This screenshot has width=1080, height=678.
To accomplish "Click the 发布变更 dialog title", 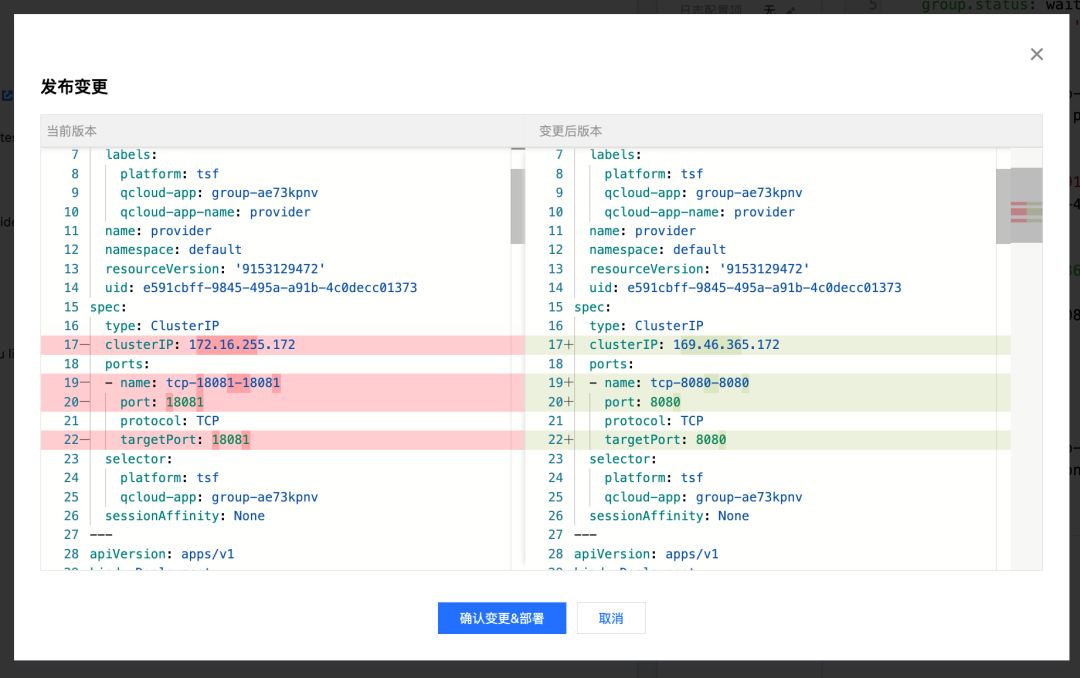I will pyautogui.click(x=74, y=87).
